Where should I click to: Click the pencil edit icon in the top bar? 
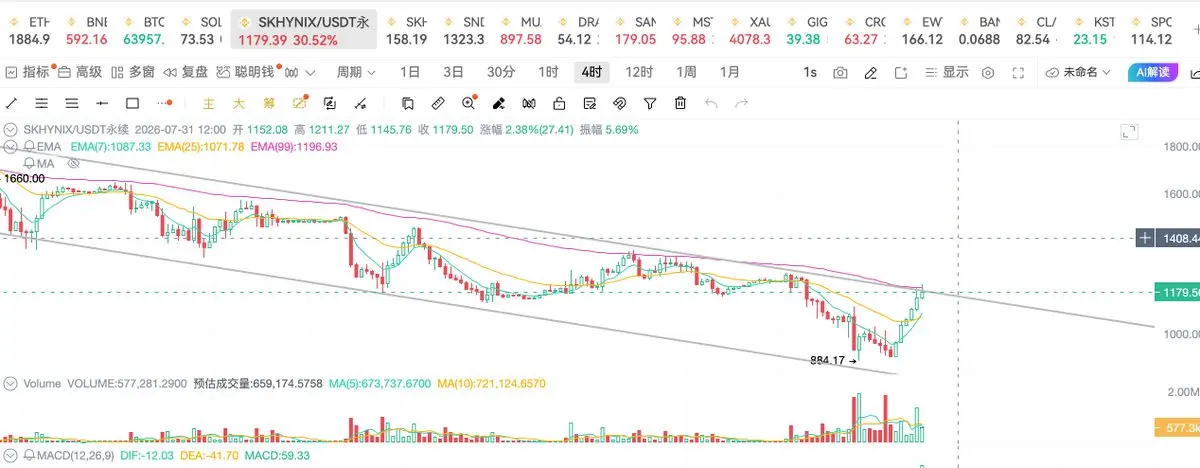click(x=871, y=73)
